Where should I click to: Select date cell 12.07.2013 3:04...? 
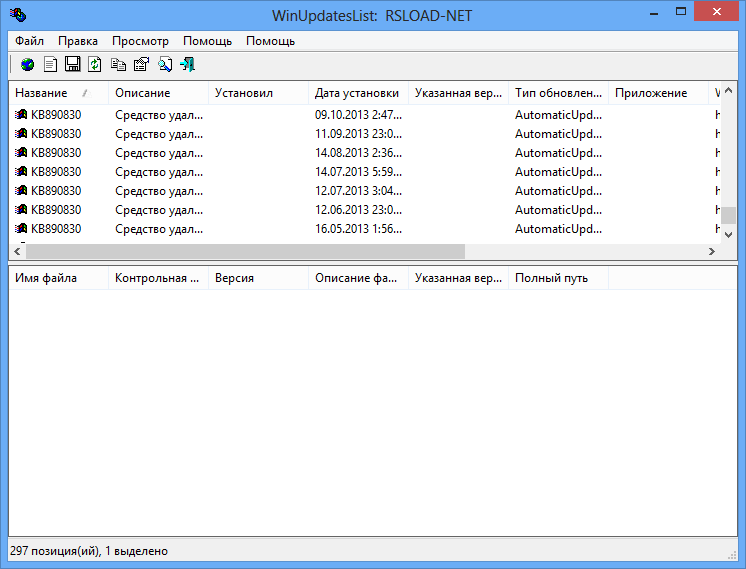(x=358, y=191)
